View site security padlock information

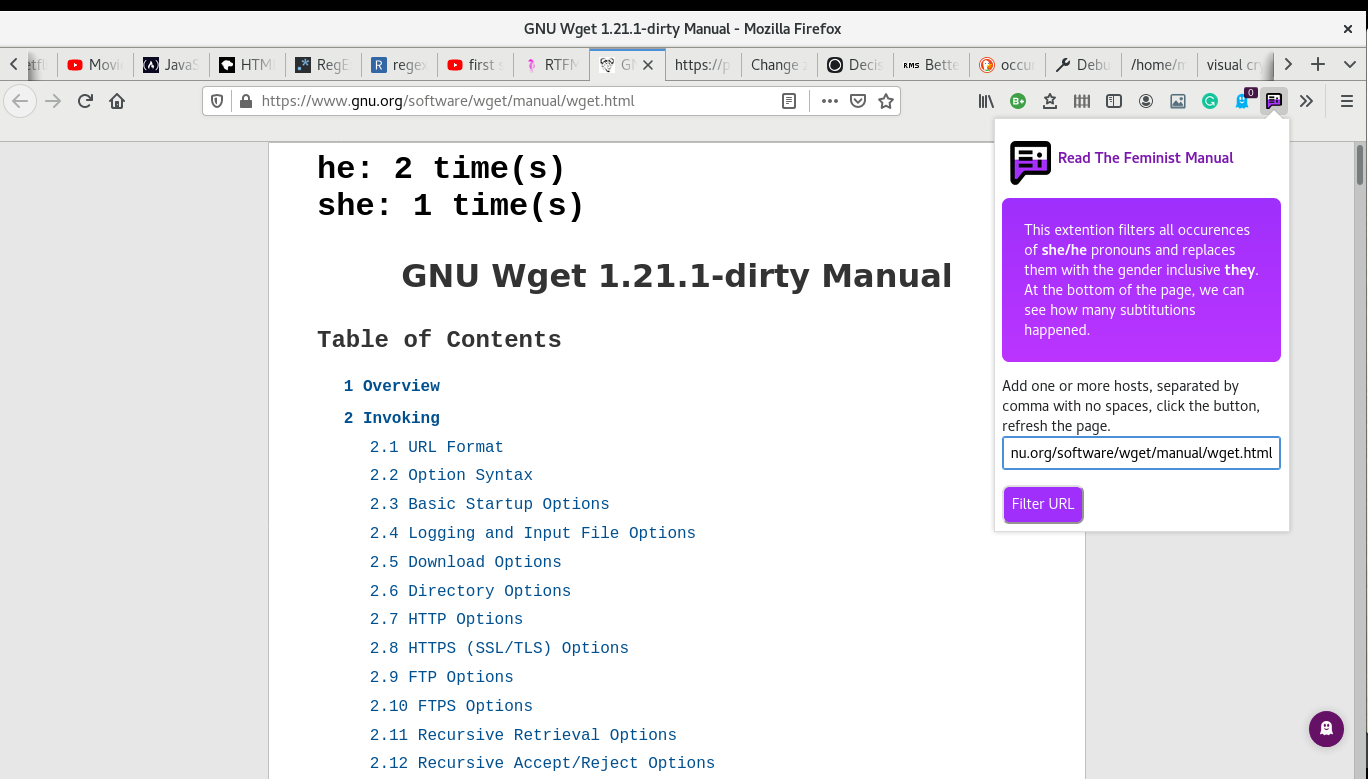(246, 101)
